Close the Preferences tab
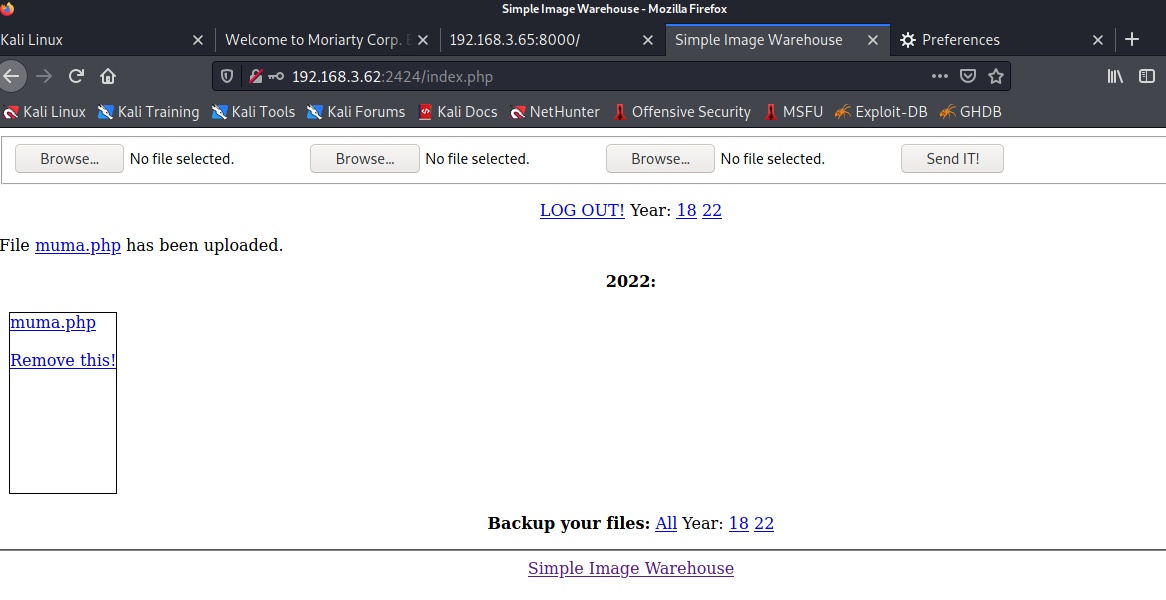This screenshot has height=600, width=1166. coord(1098,40)
